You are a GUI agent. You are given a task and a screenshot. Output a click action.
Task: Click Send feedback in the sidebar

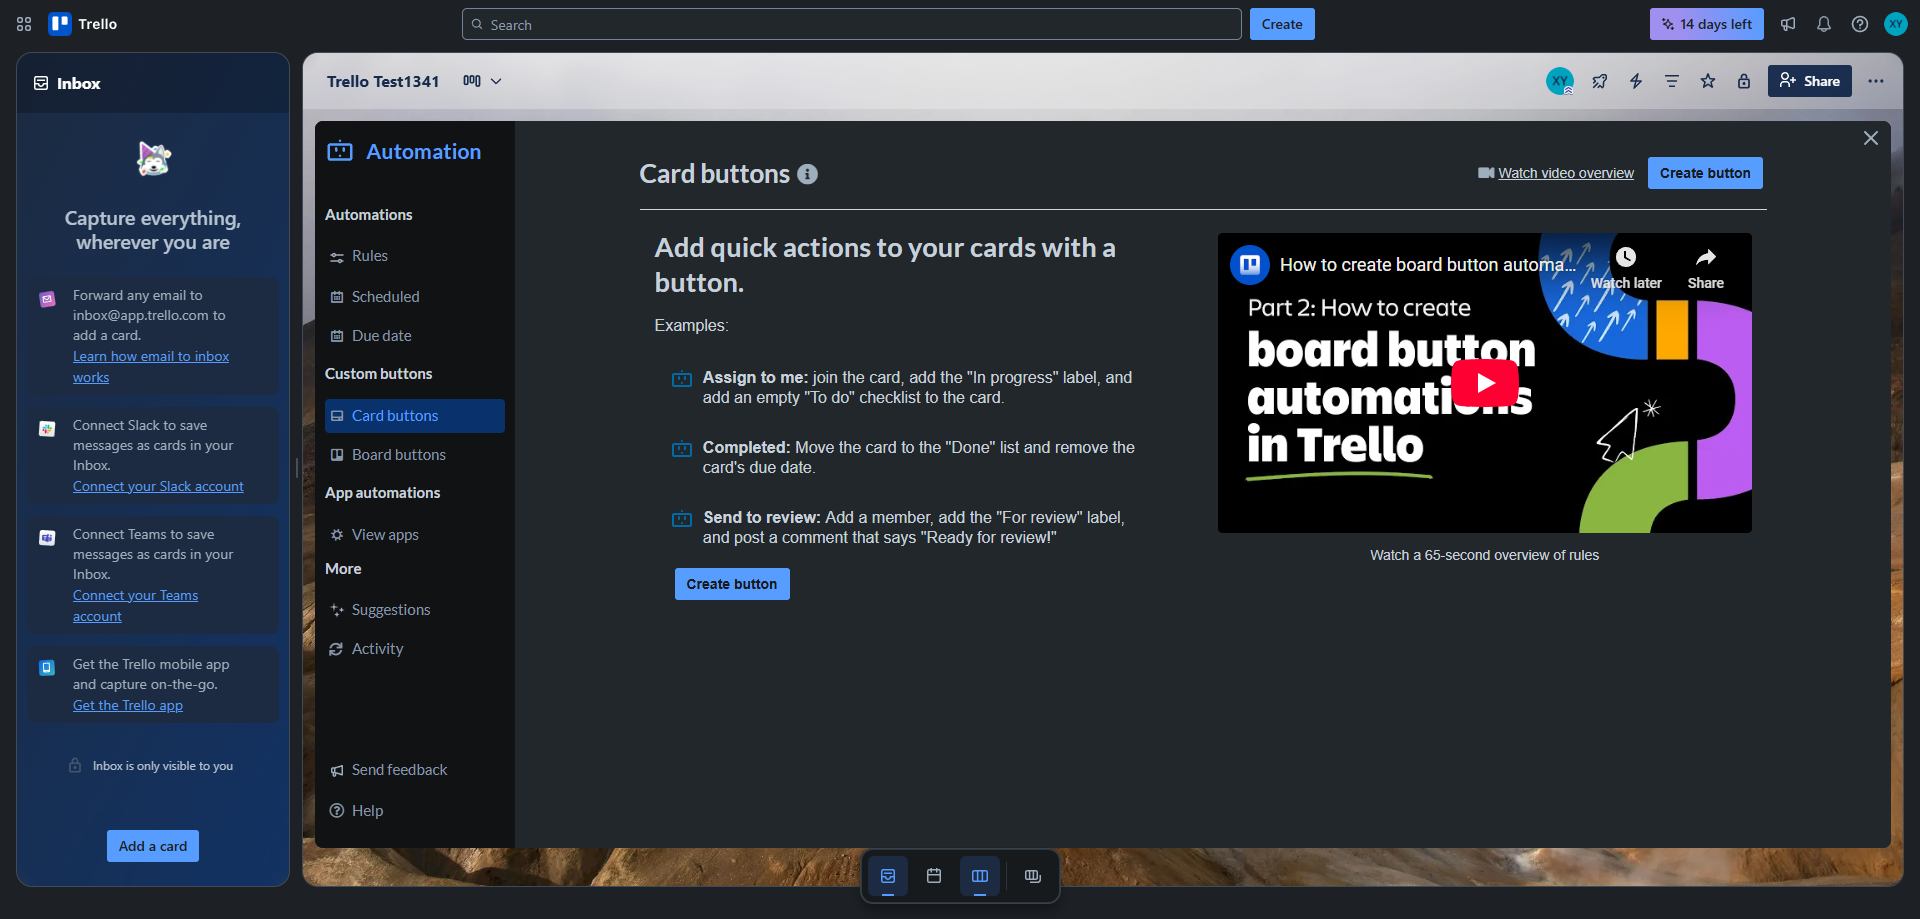(x=414, y=770)
